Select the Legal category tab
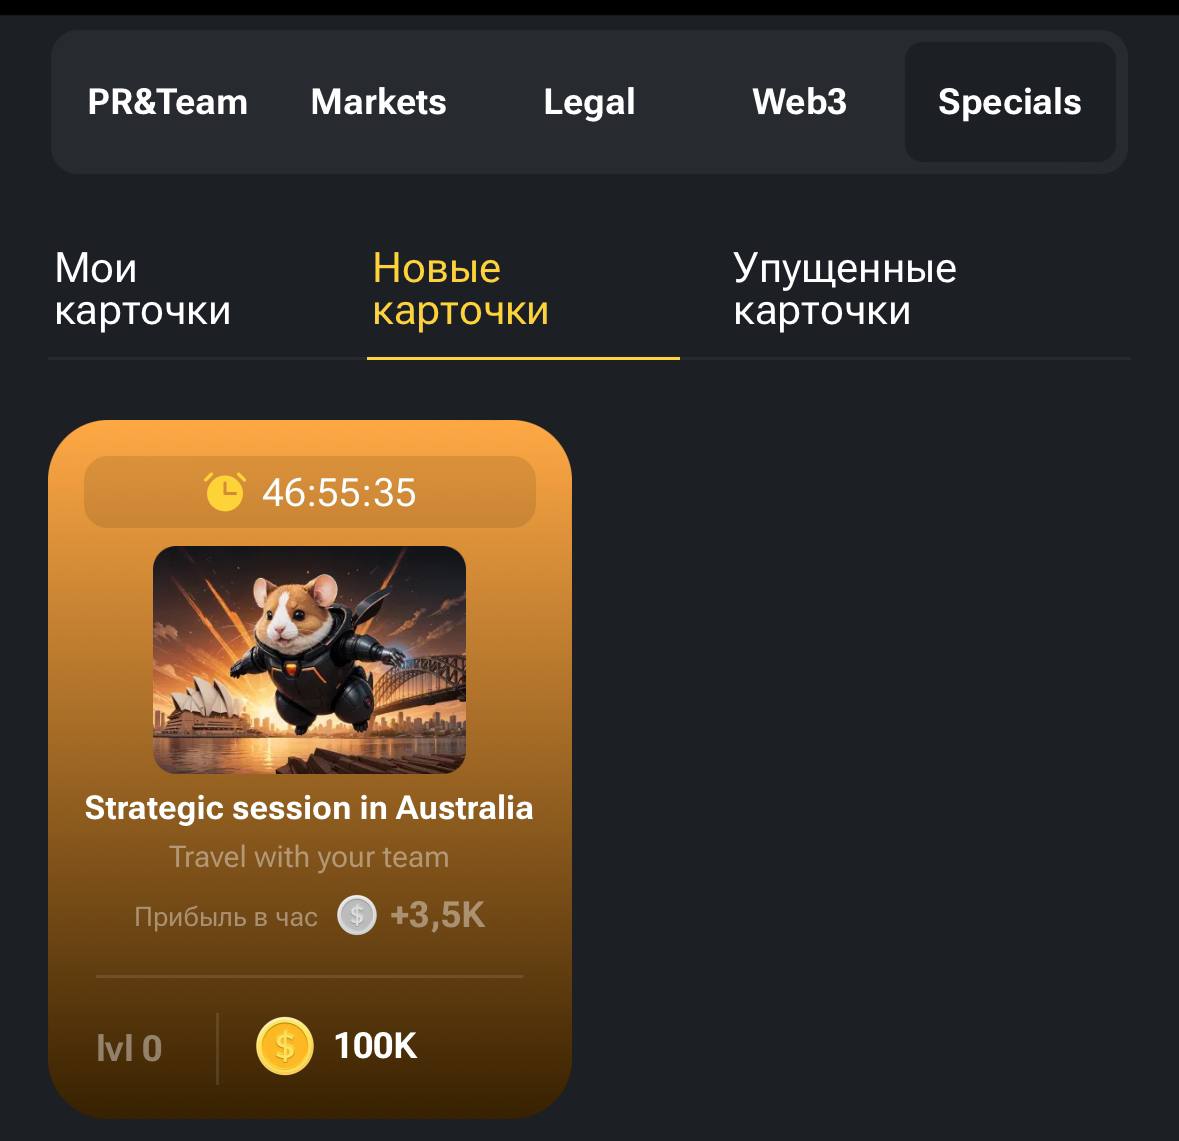 point(589,102)
